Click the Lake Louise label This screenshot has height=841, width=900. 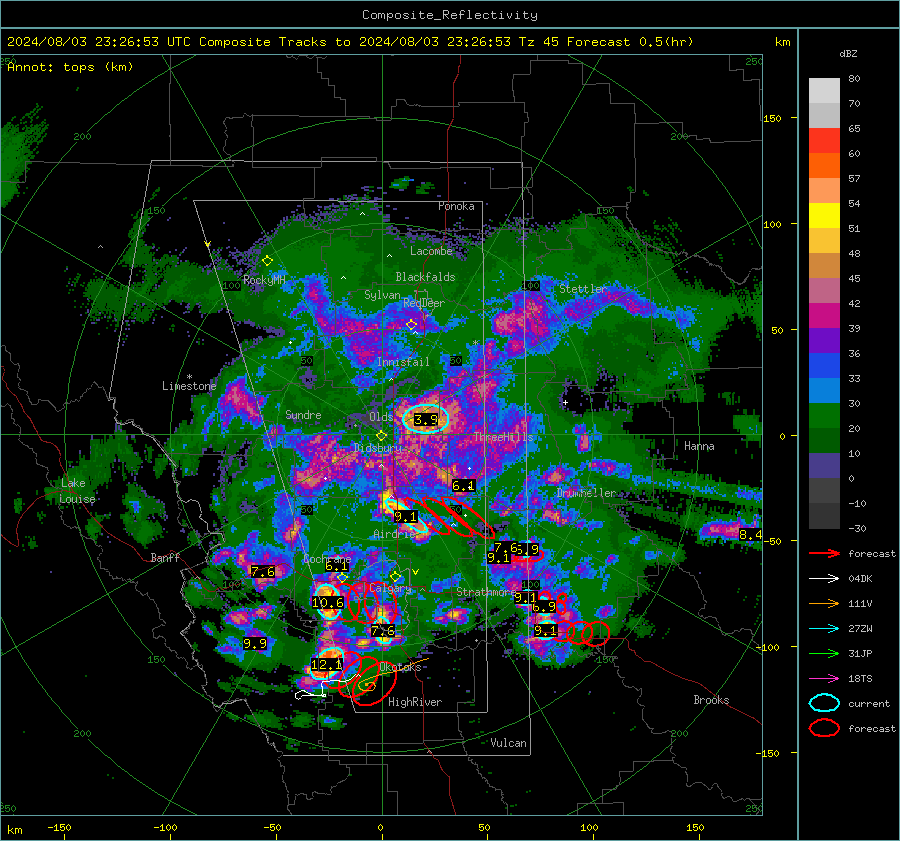point(77,491)
